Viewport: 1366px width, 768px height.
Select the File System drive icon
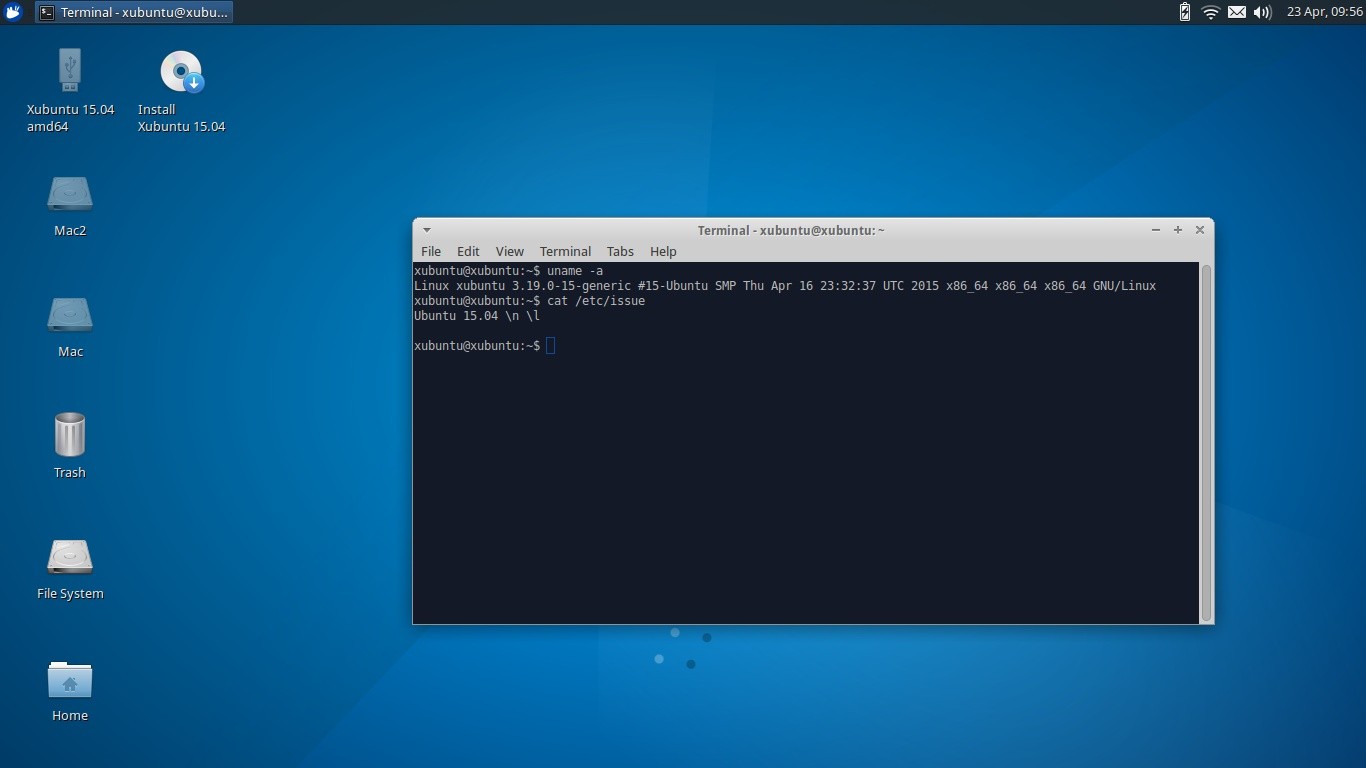[x=70, y=557]
